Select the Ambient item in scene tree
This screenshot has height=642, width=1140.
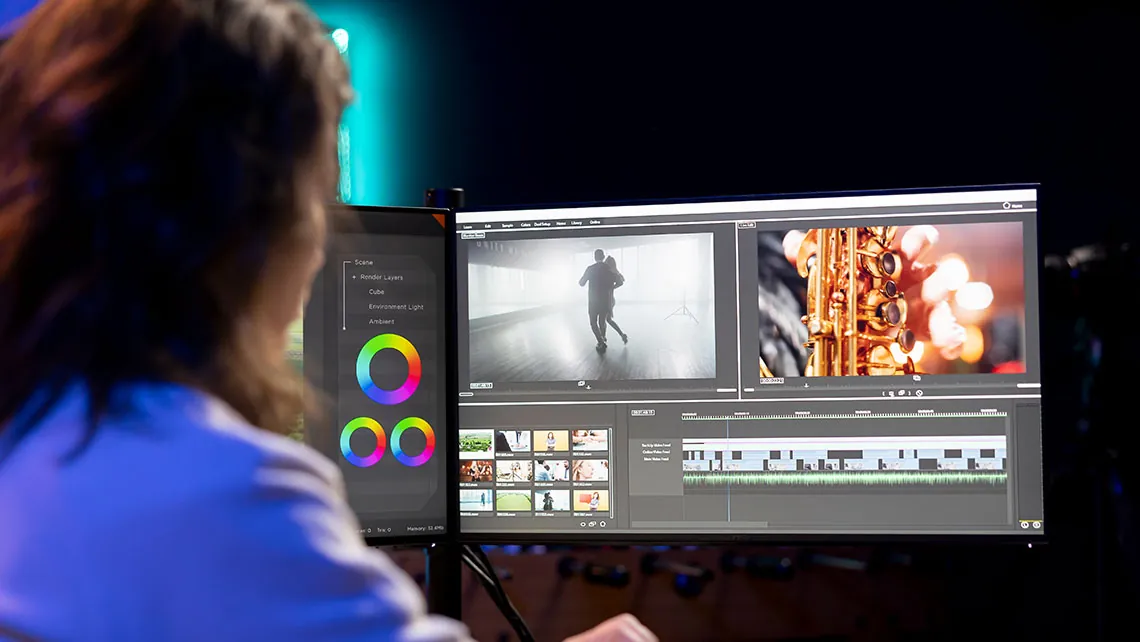pyautogui.click(x=381, y=321)
